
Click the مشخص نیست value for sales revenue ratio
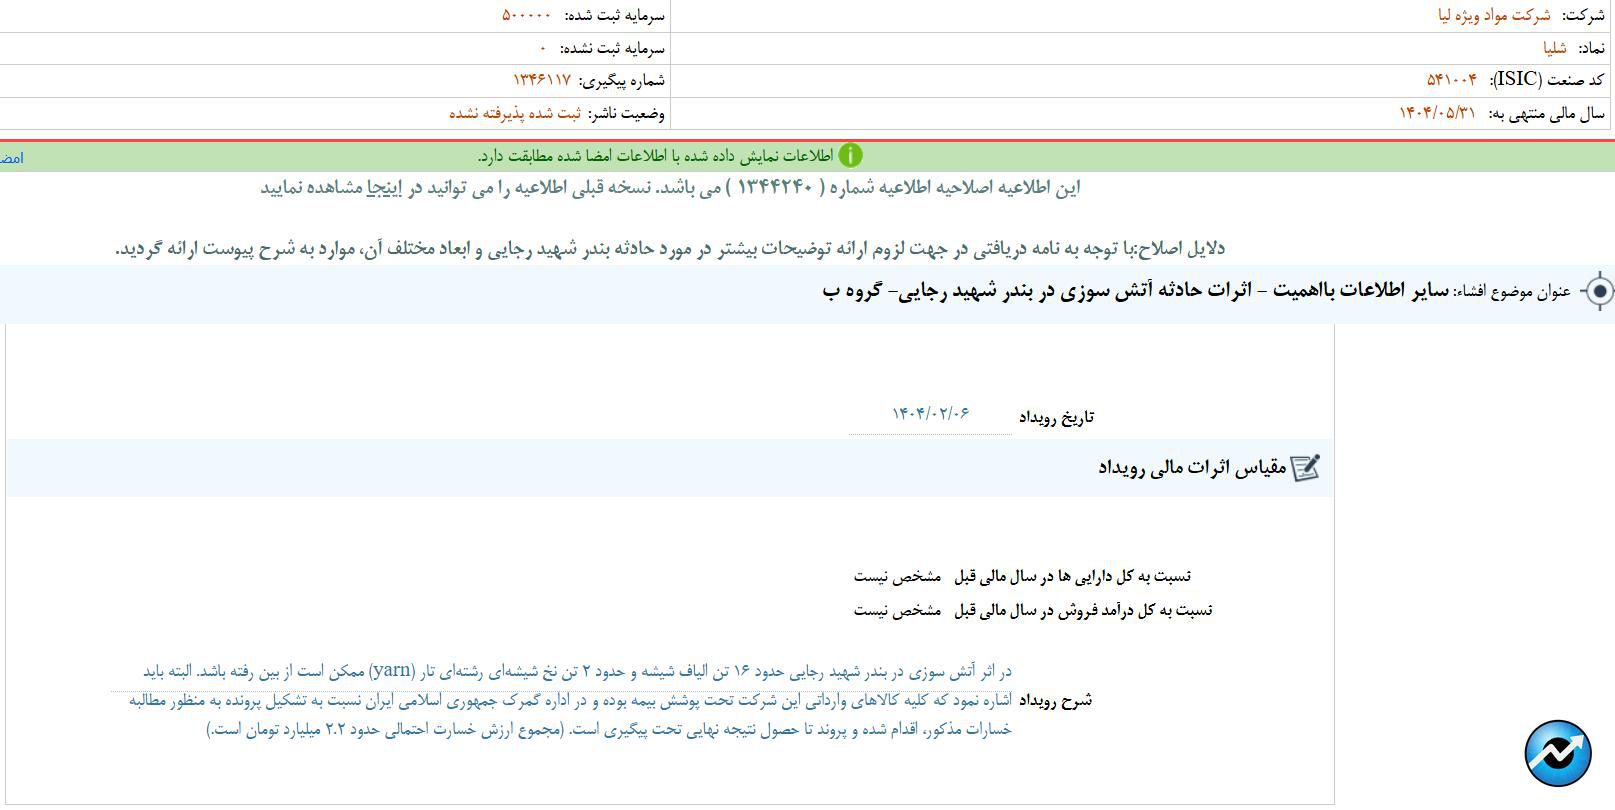tap(897, 611)
